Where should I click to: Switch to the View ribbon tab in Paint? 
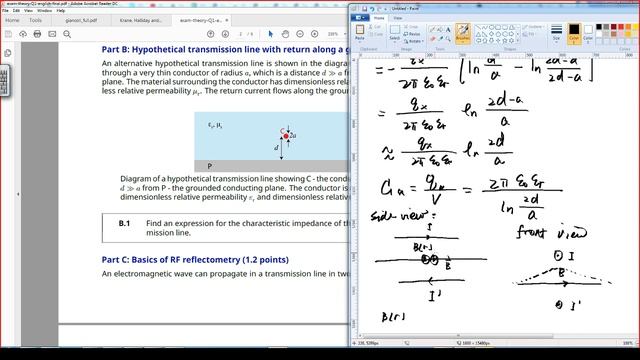tap(398, 18)
